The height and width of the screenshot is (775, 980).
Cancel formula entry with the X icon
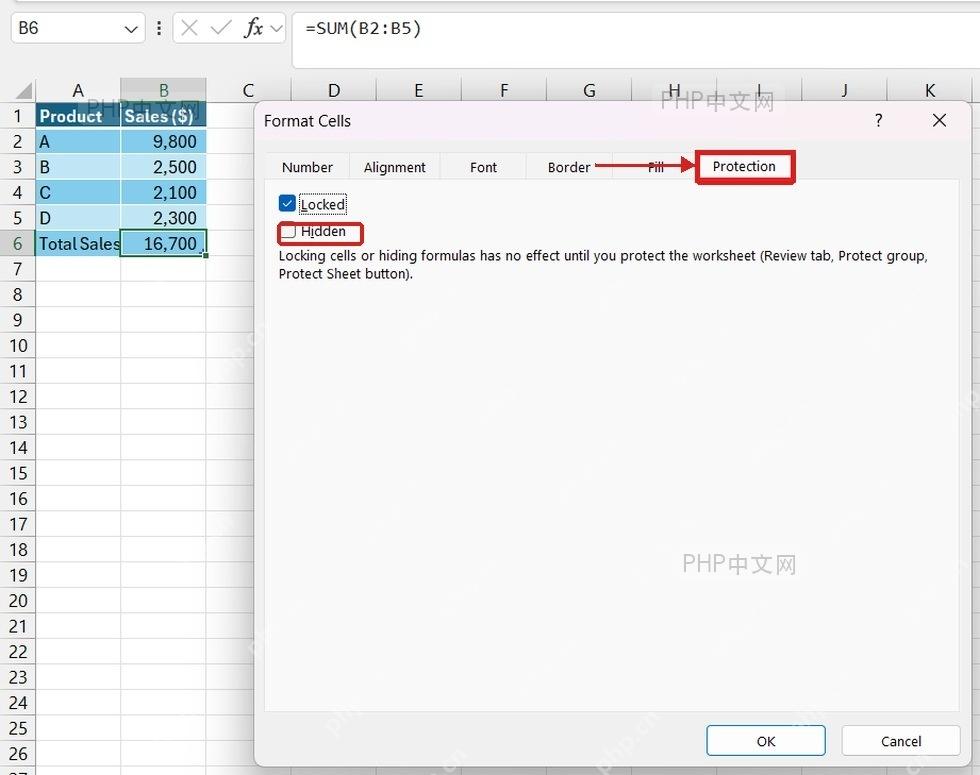click(189, 28)
